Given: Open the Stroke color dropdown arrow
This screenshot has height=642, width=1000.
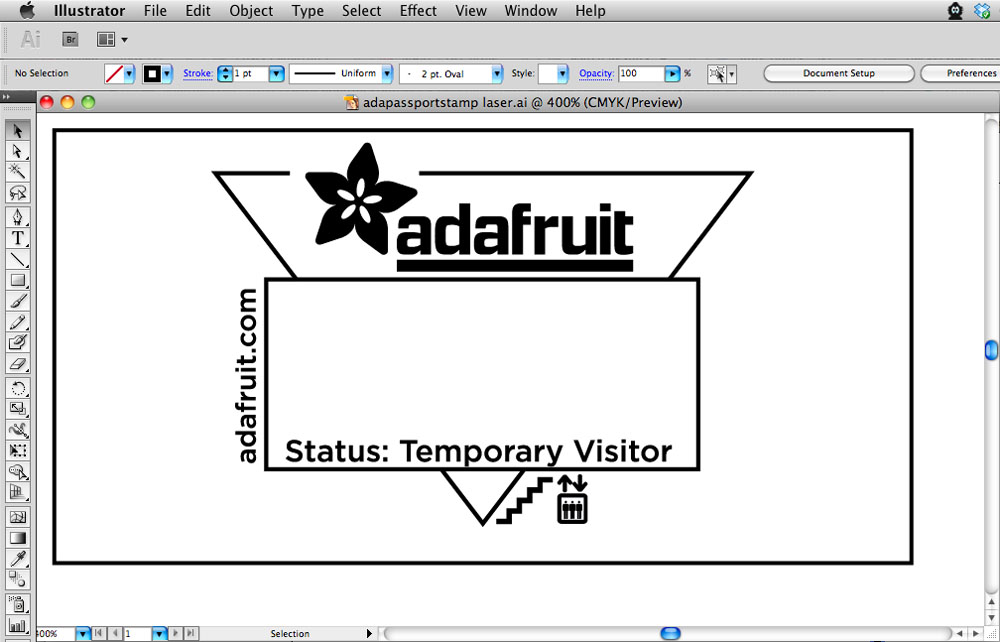Looking at the screenshot, I should pos(167,74).
